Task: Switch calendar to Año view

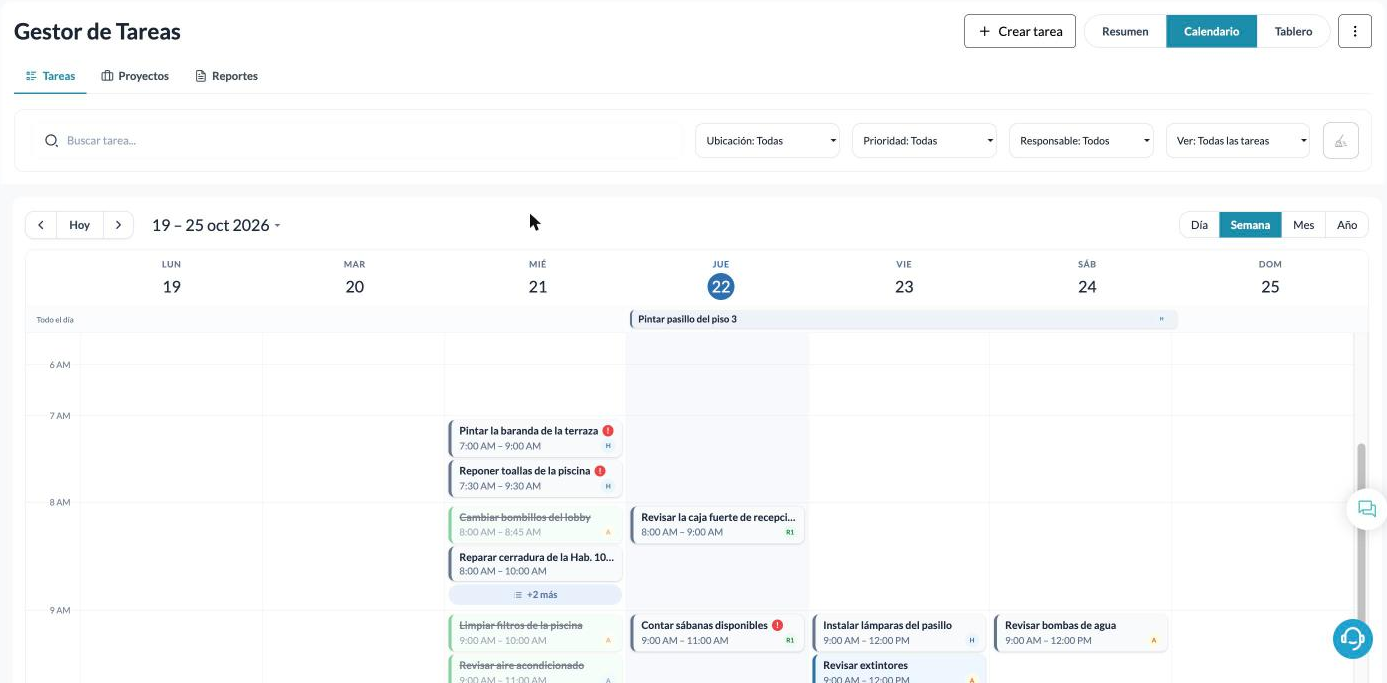Action: click(x=1347, y=225)
